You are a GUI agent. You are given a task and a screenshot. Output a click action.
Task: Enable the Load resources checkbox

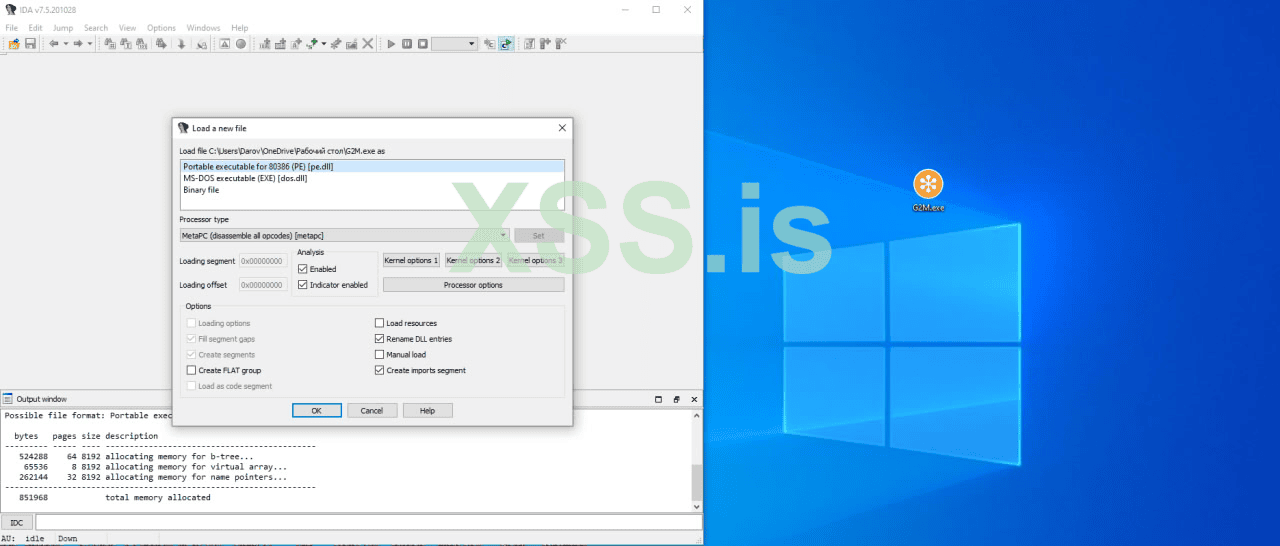(x=379, y=323)
